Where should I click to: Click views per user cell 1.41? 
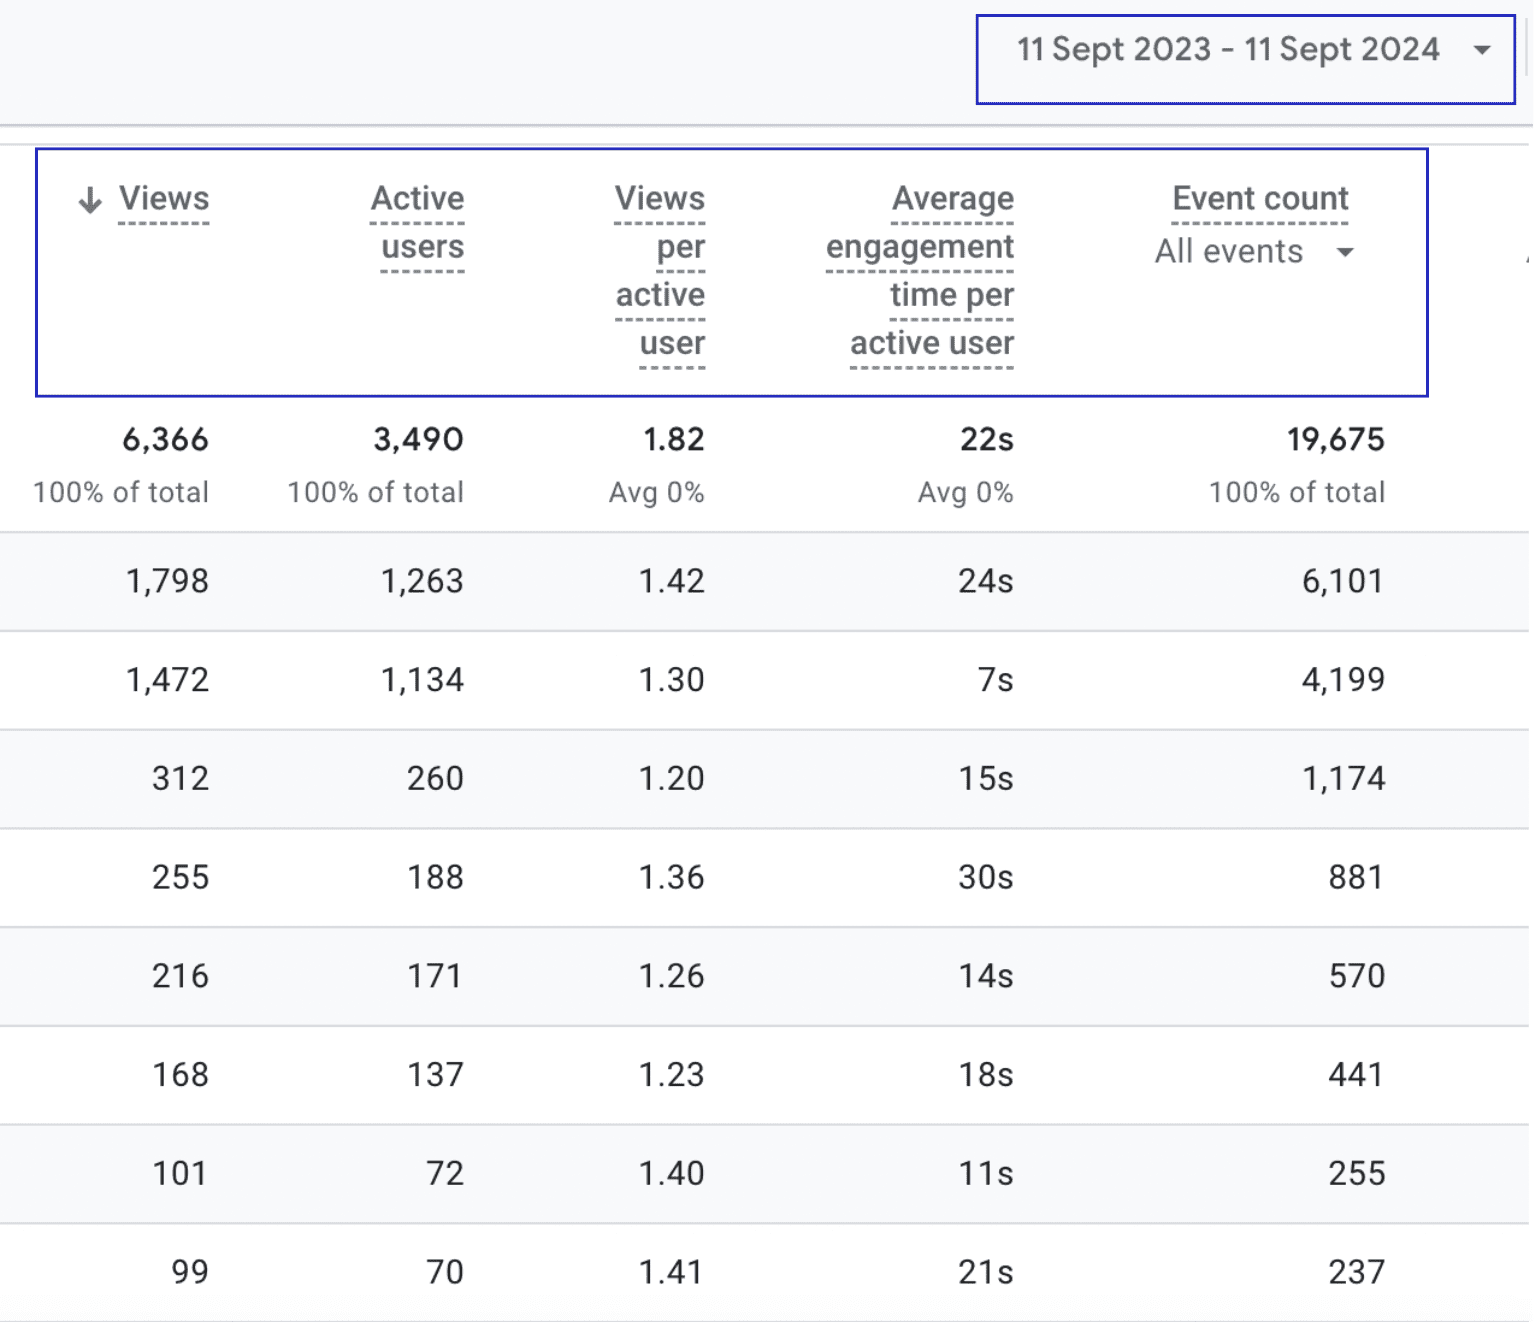coord(672,1272)
